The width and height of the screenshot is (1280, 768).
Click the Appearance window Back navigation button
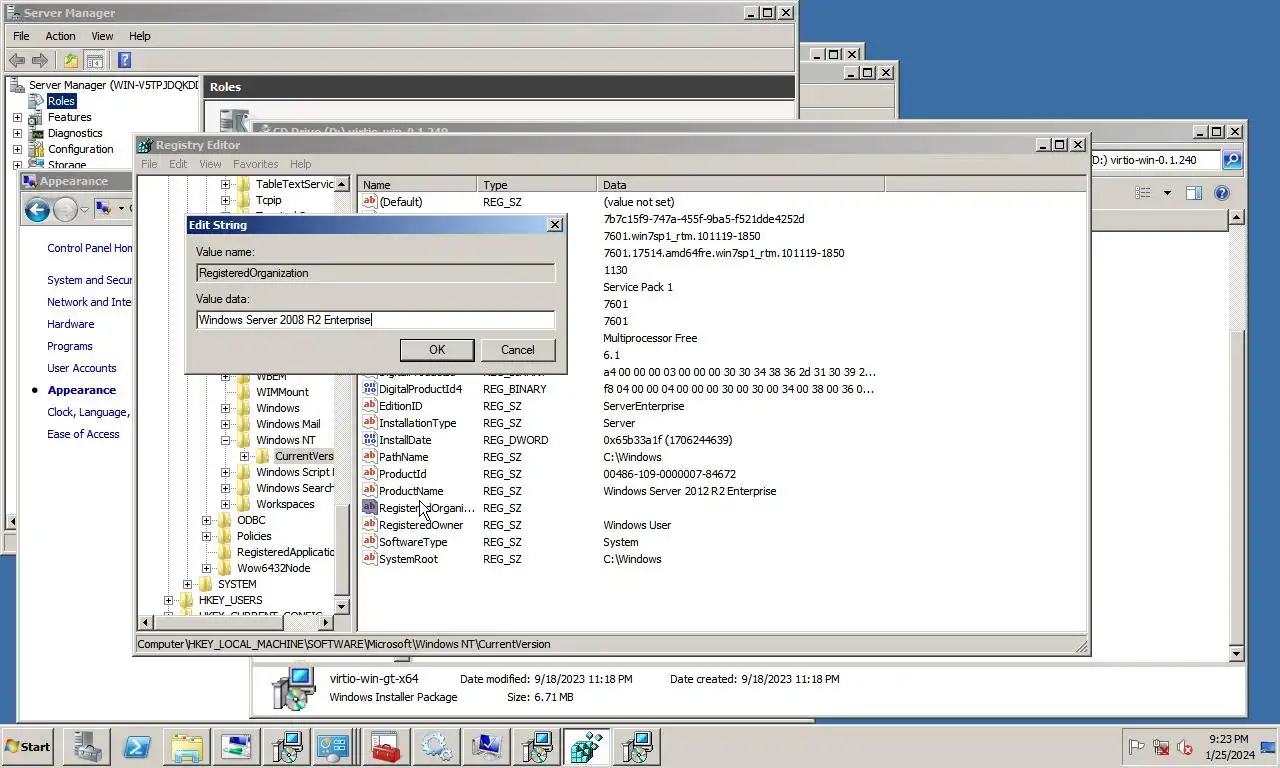37,209
